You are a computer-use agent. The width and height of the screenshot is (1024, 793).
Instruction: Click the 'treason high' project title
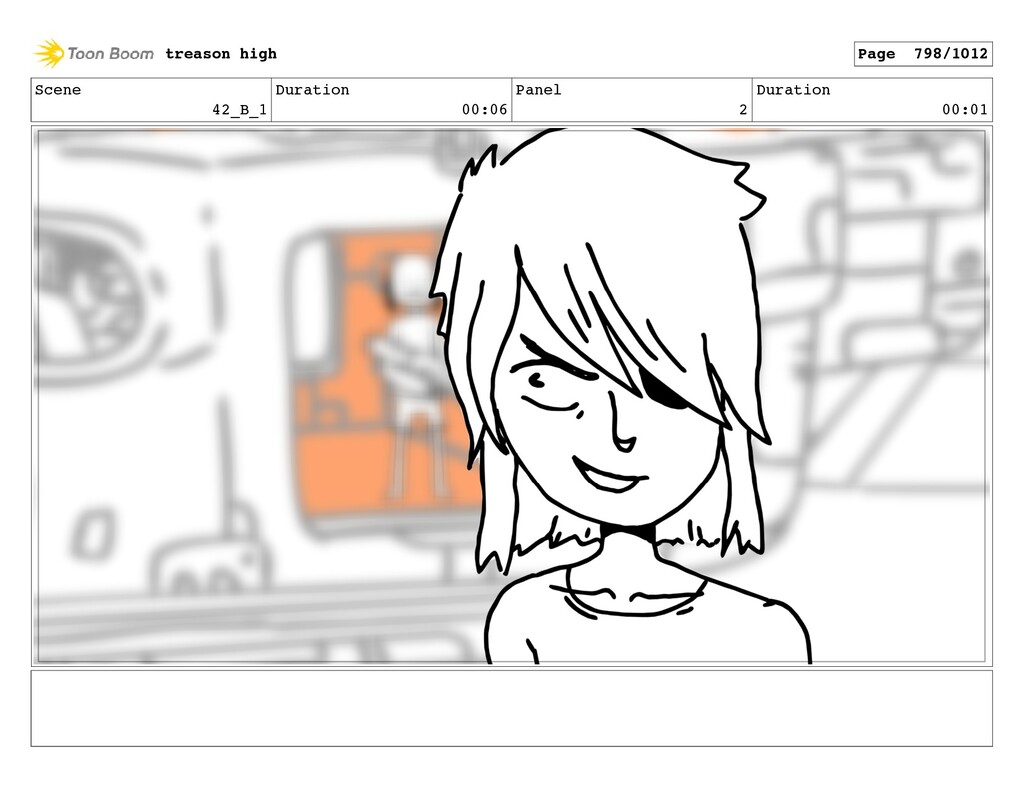pyautogui.click(x=221, y=54)
